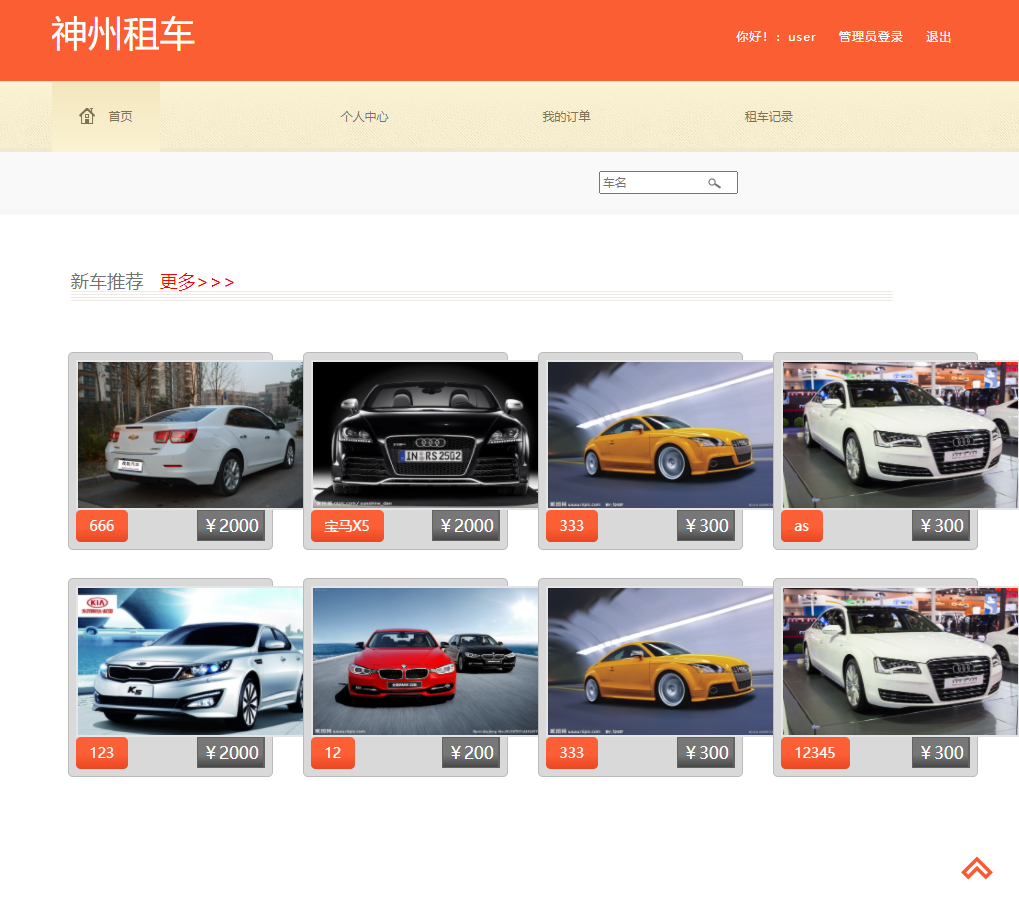Open the 租车记录 navigation item
The width and height of the screenshot is (1019, 902).
click(768, 116)
